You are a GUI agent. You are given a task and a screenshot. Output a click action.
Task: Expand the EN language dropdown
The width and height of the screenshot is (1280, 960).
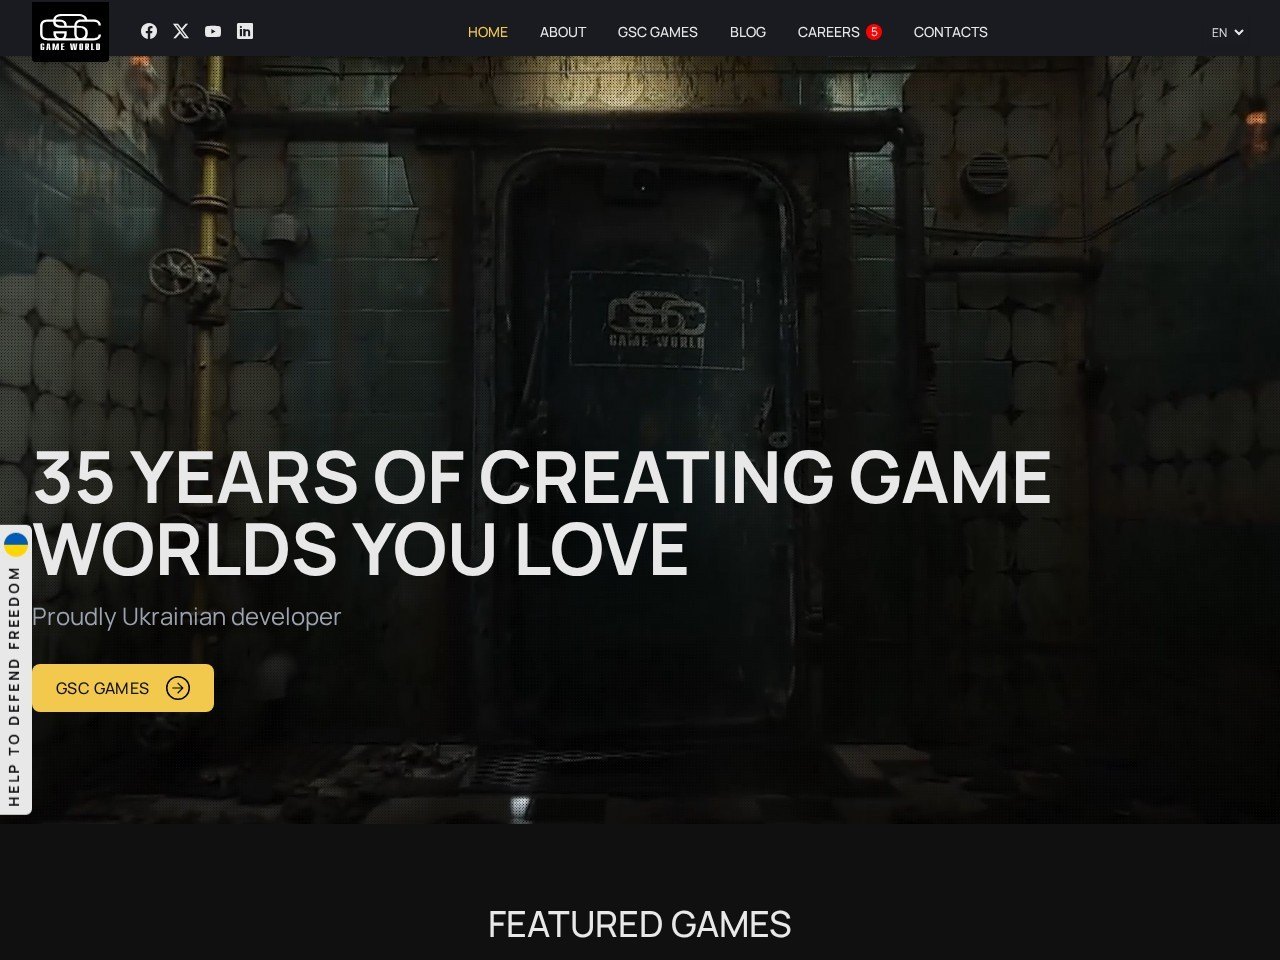1227,32
